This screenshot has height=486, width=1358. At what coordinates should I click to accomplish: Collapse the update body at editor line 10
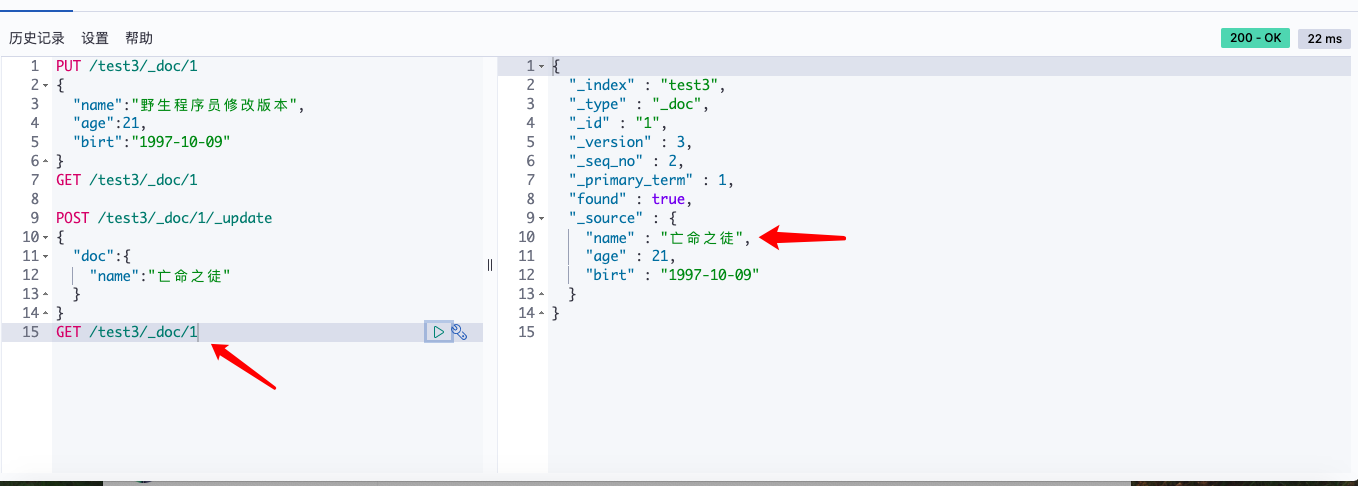(x=45, y=237)
